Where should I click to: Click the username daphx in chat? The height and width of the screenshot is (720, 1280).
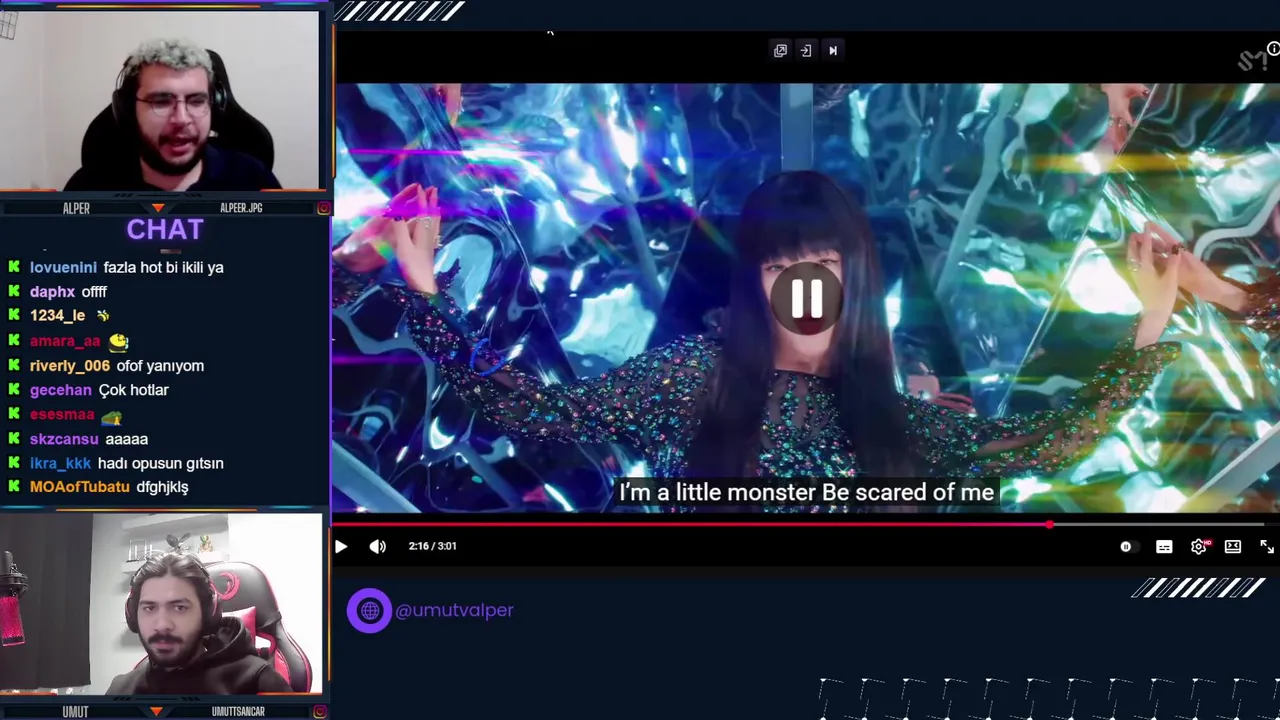[52, 292]
